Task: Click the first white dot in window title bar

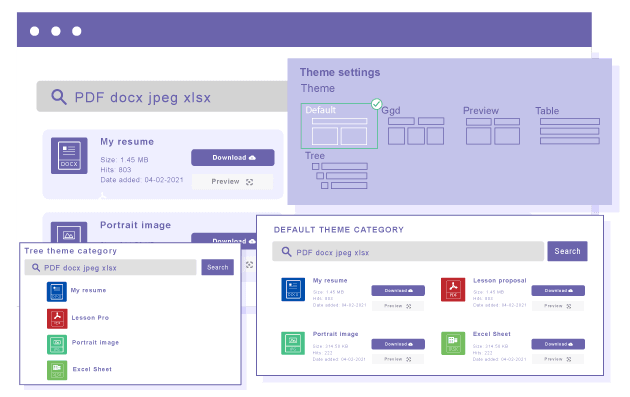Action: [35, 31]
